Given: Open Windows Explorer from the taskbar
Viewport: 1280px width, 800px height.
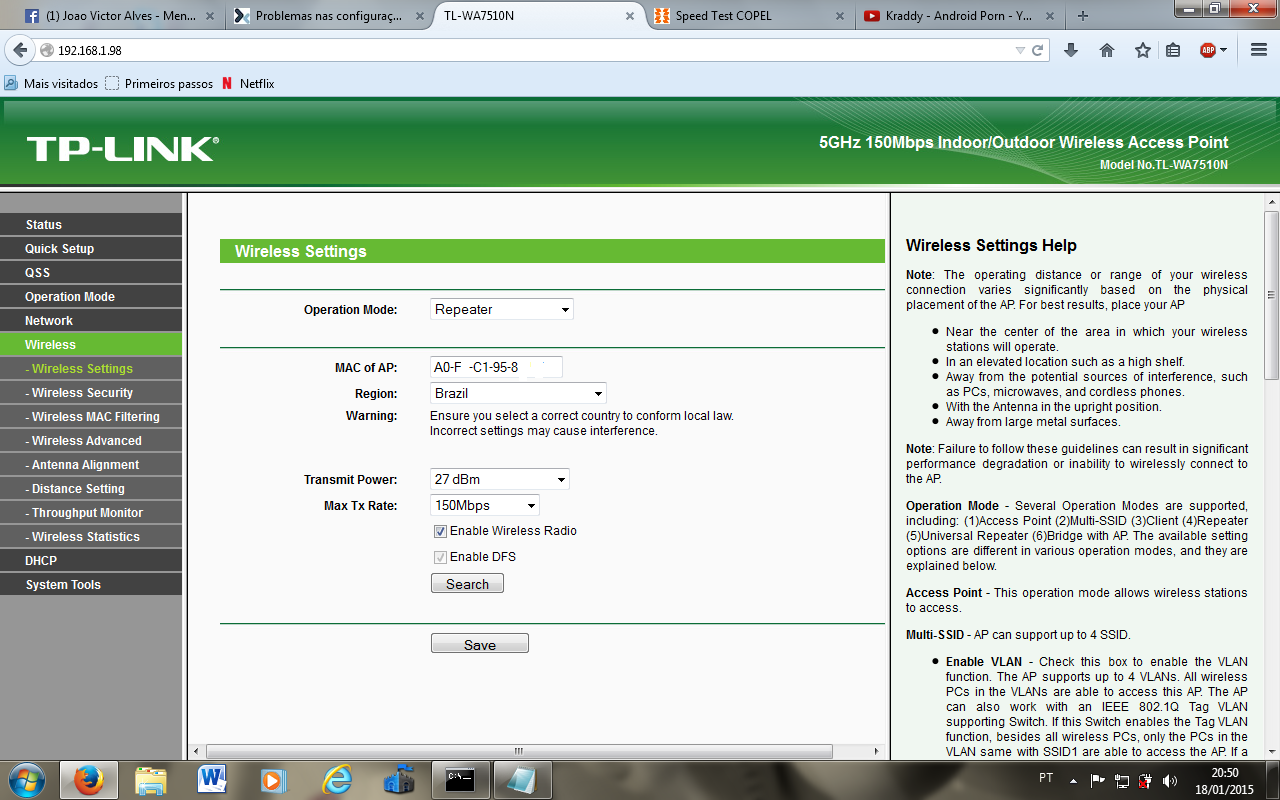Looking at the screenshot, I should [150, 780].
